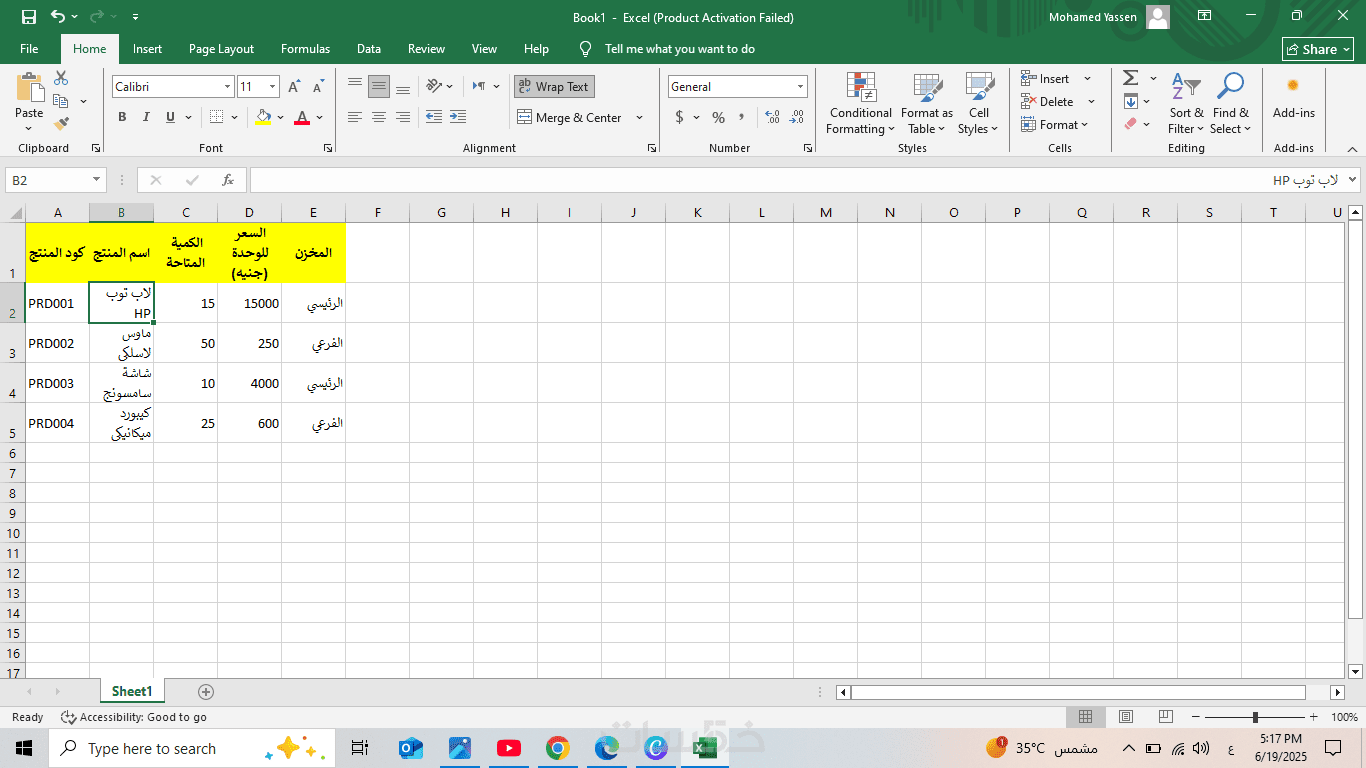1366x768 pixels.
Task: Apply the Comma Style icon
Action: 742,117
